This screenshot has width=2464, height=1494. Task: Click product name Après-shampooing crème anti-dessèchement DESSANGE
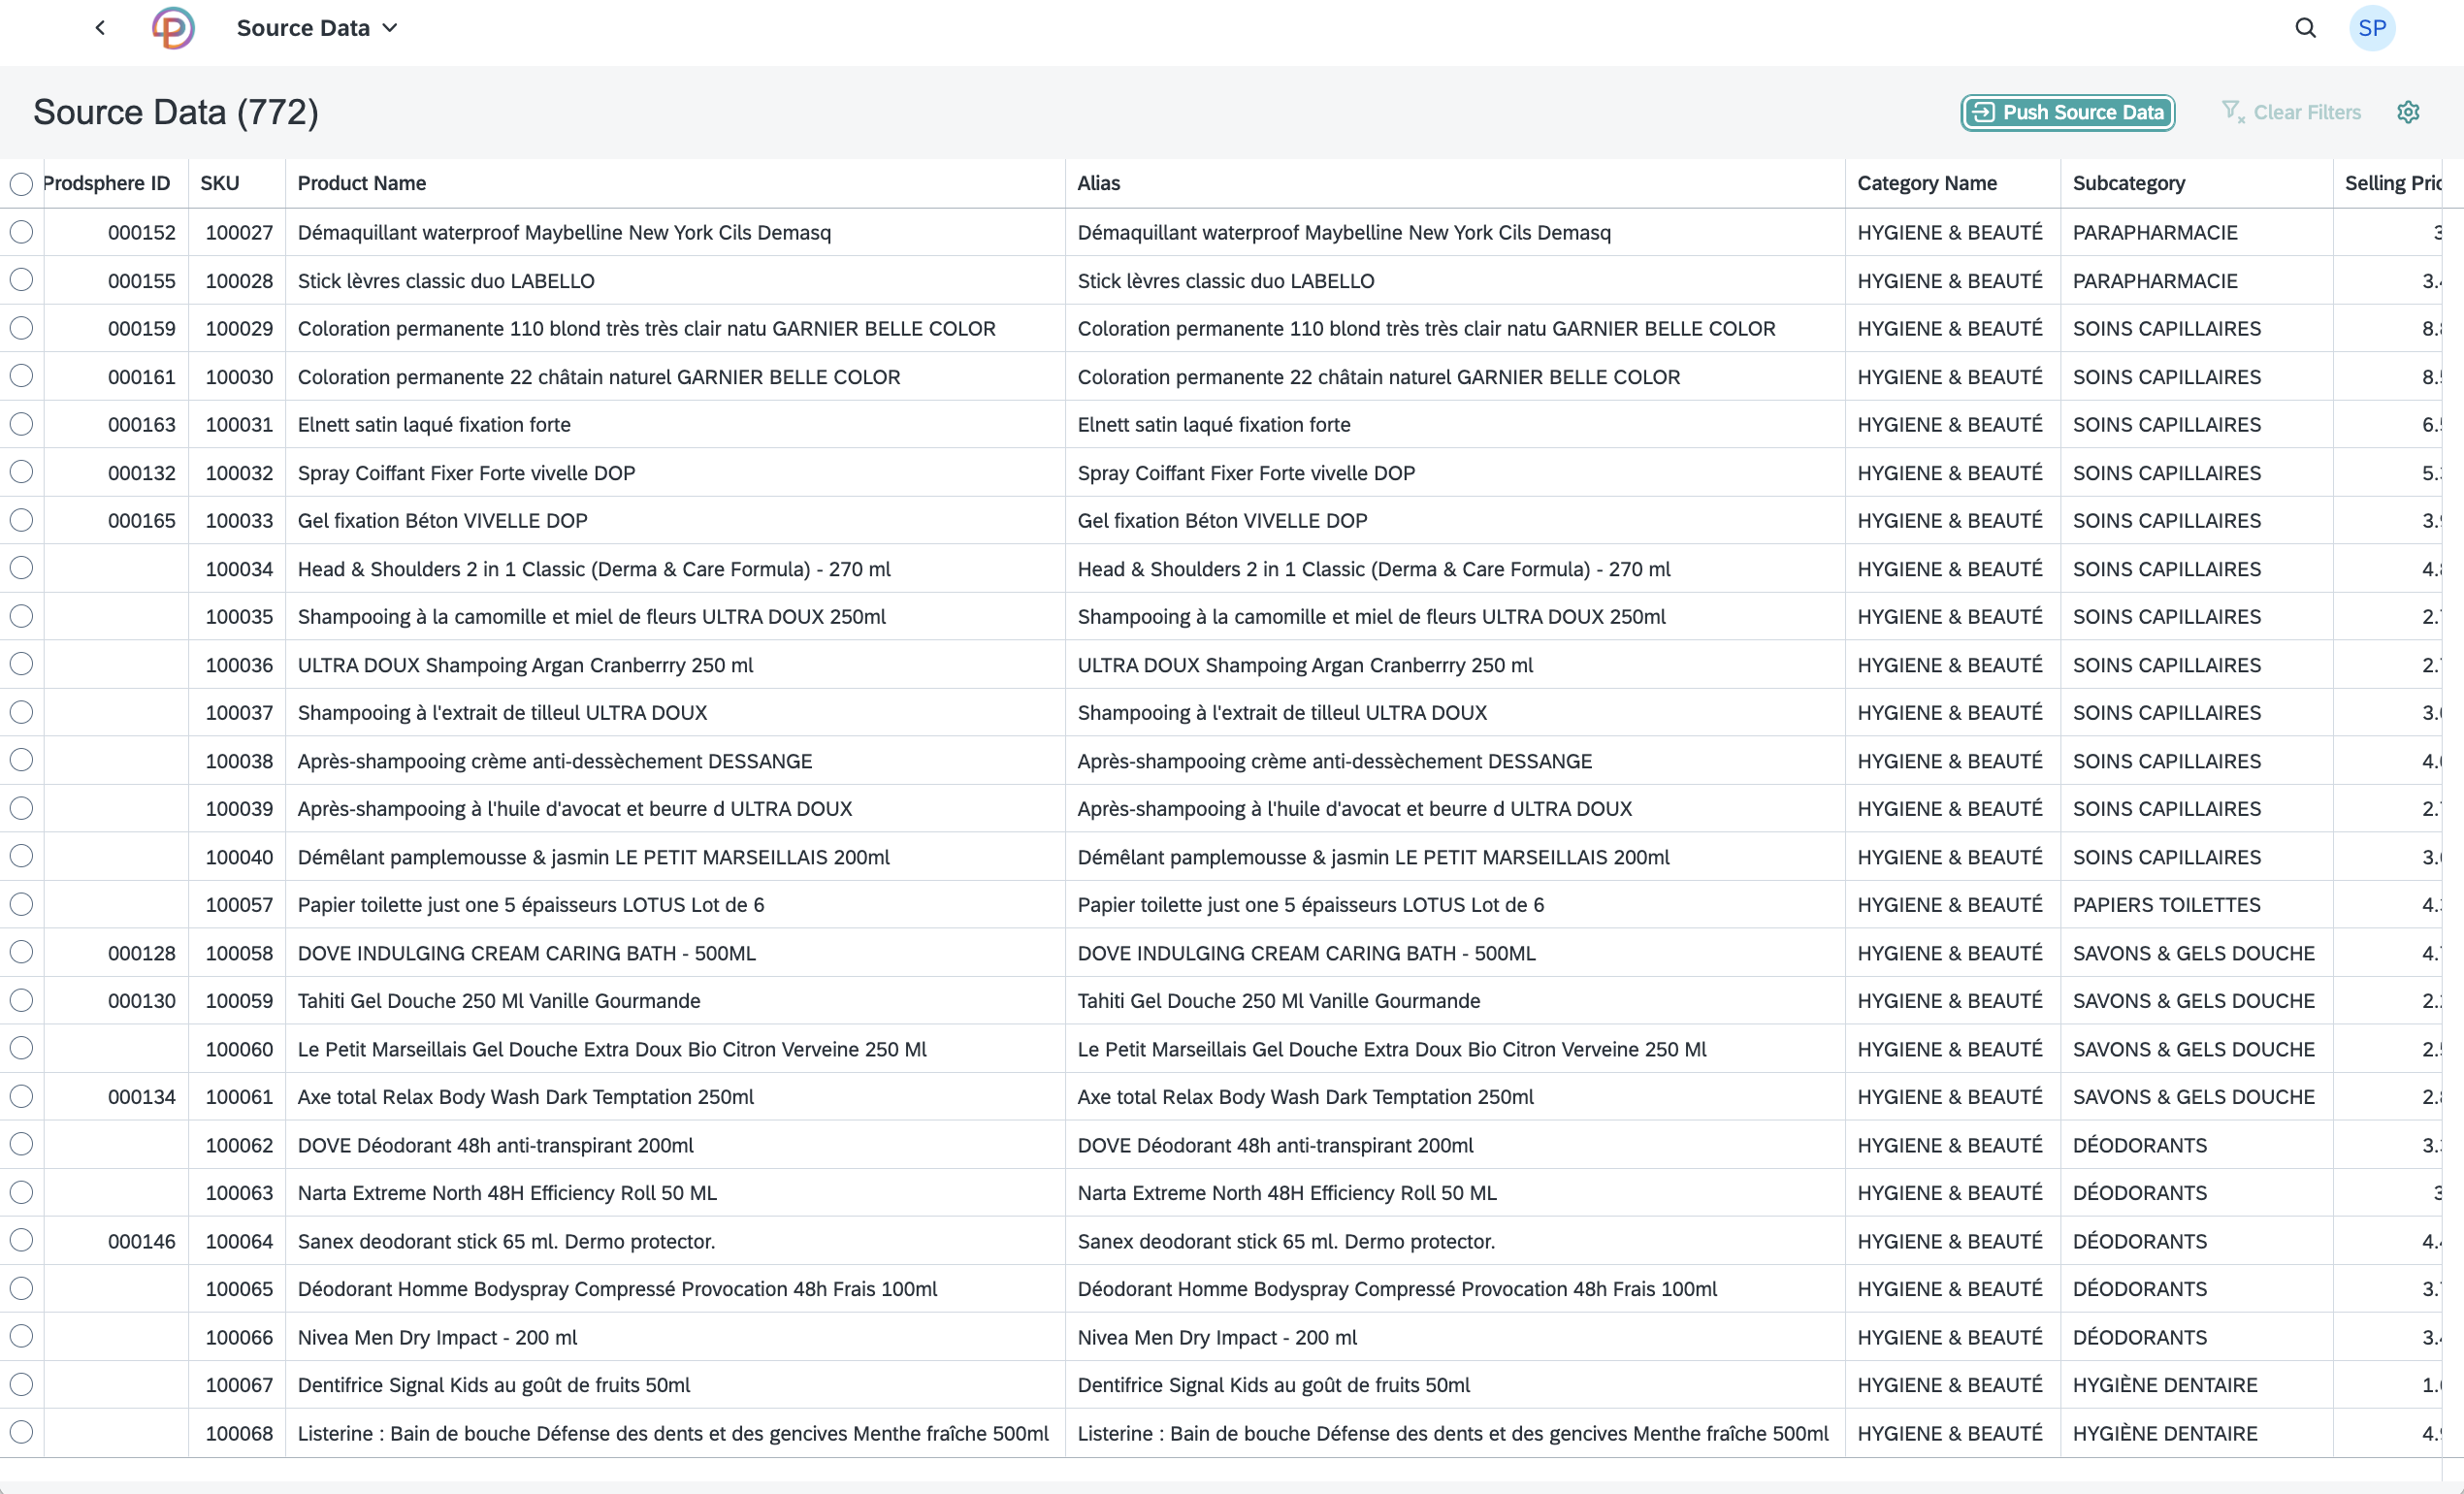click(x=555, y=761)
